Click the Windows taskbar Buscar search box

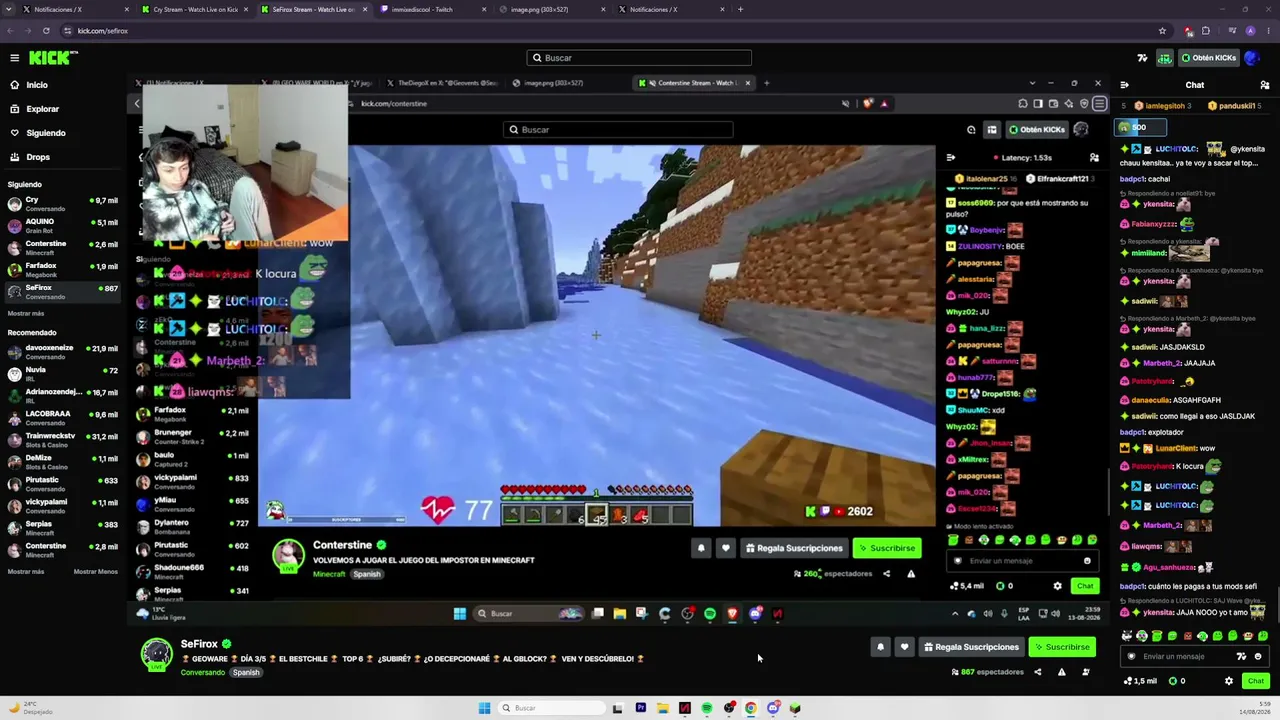tap(553, 708)
